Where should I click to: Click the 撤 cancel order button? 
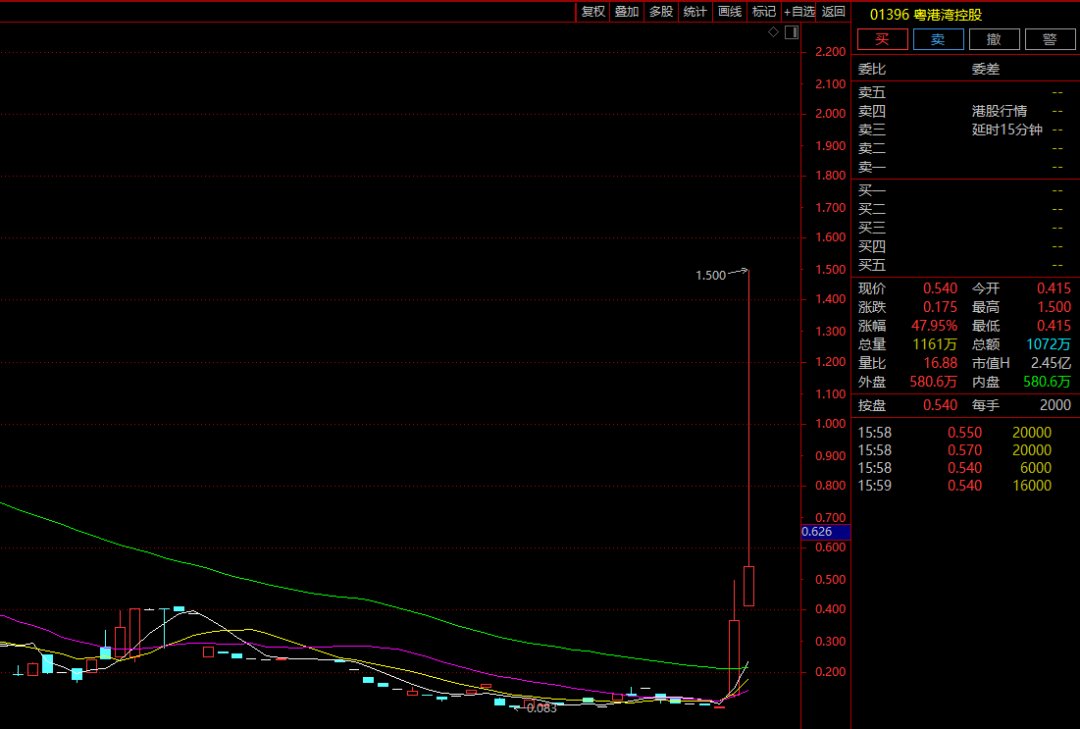[x=994, y=39]
